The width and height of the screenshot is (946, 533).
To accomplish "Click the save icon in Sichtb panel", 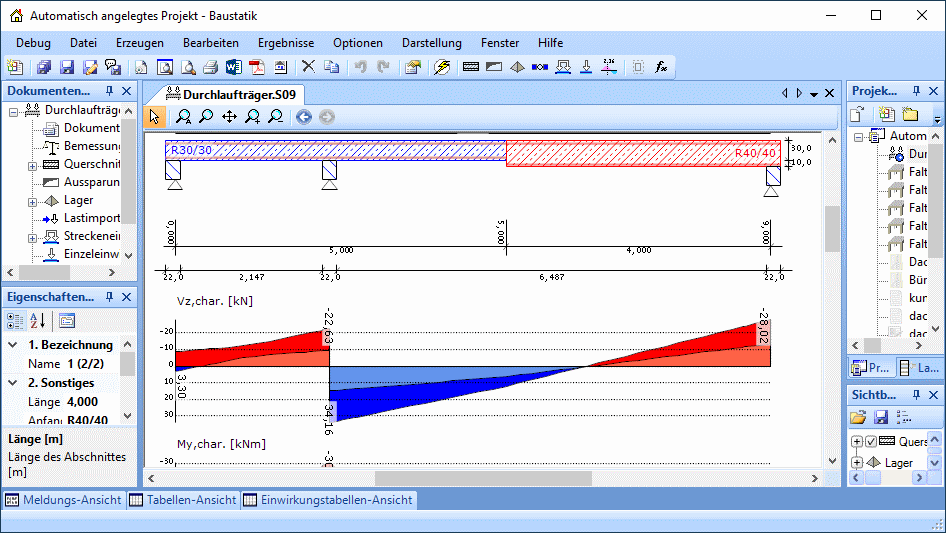I will (880, 417).
